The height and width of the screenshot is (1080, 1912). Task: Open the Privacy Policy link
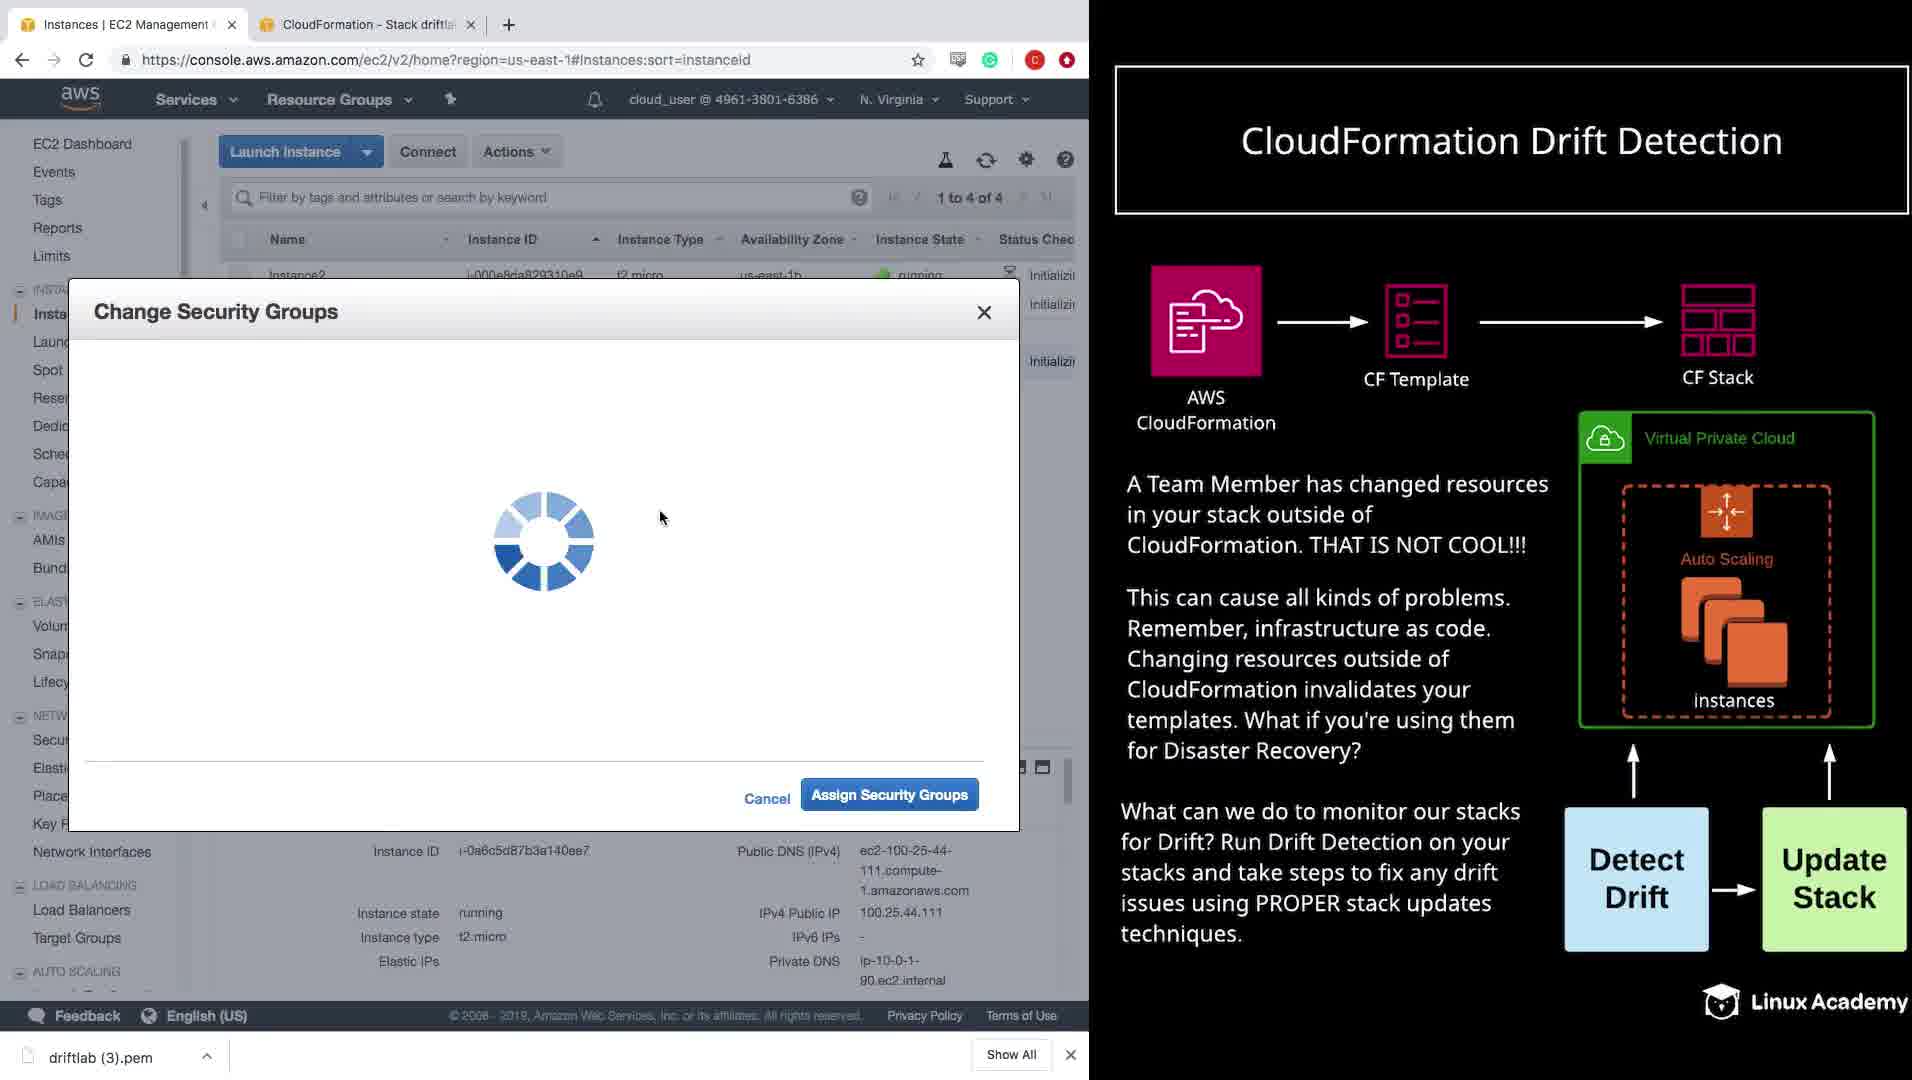click(924, 1016)
